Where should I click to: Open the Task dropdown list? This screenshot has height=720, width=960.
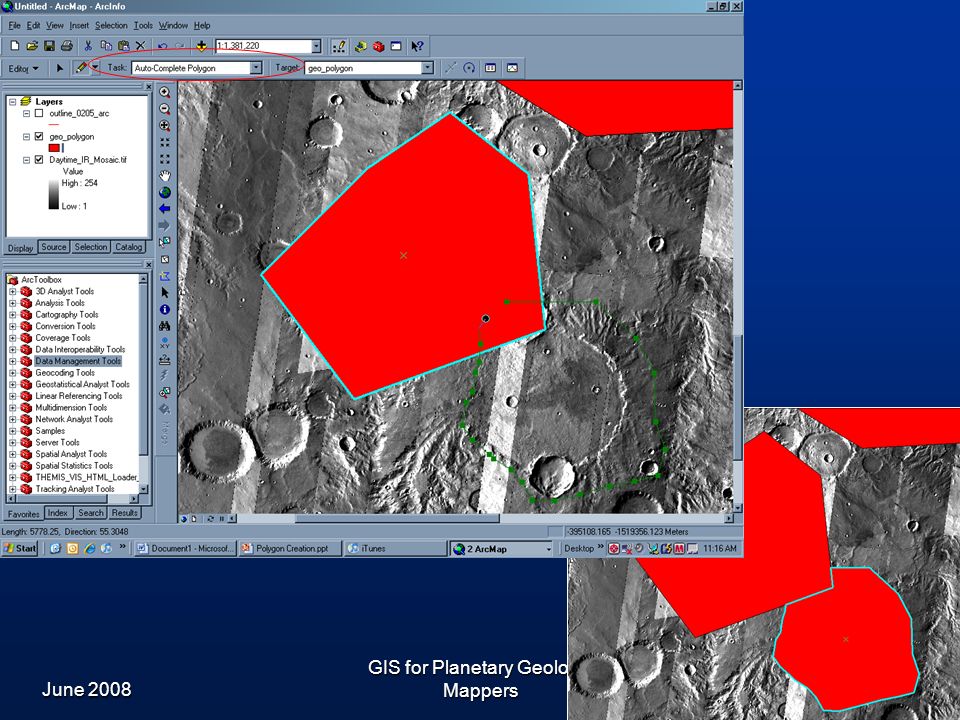click(x=256, y=68)
